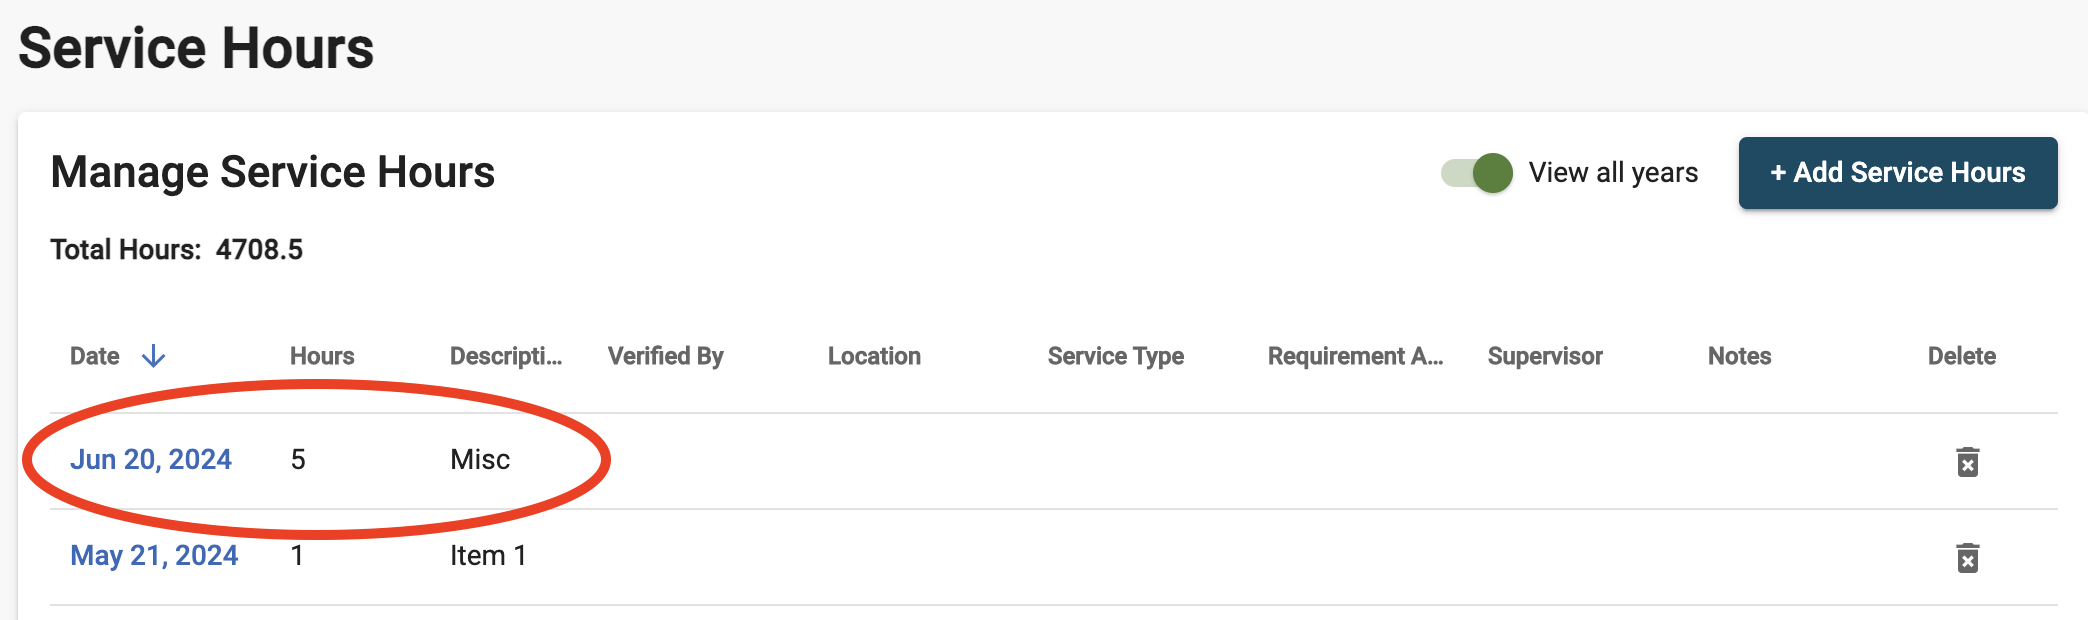Sort by the Hours column header
The width and height of the screenshot is (2088, 620).
pyautogui.click(x=322, y=356)
